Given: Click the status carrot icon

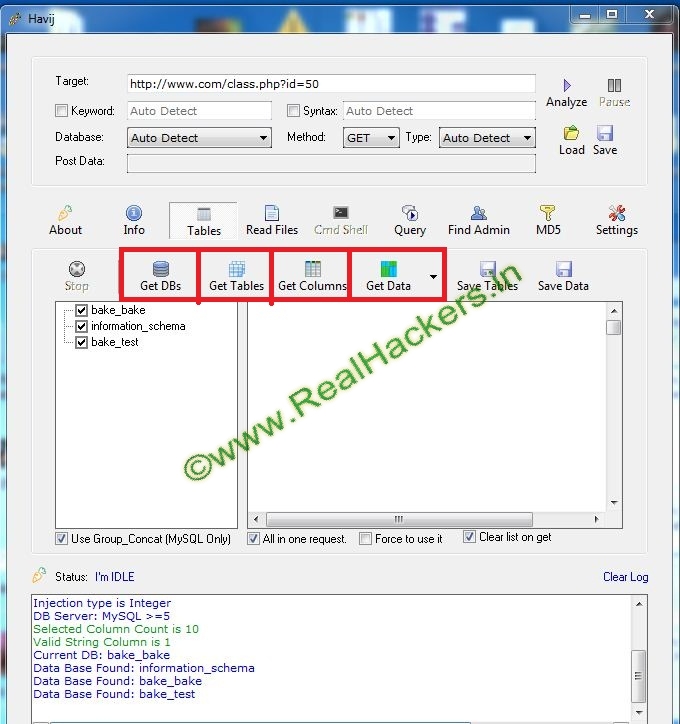Looking at the screenshot, I should (39, 575).
